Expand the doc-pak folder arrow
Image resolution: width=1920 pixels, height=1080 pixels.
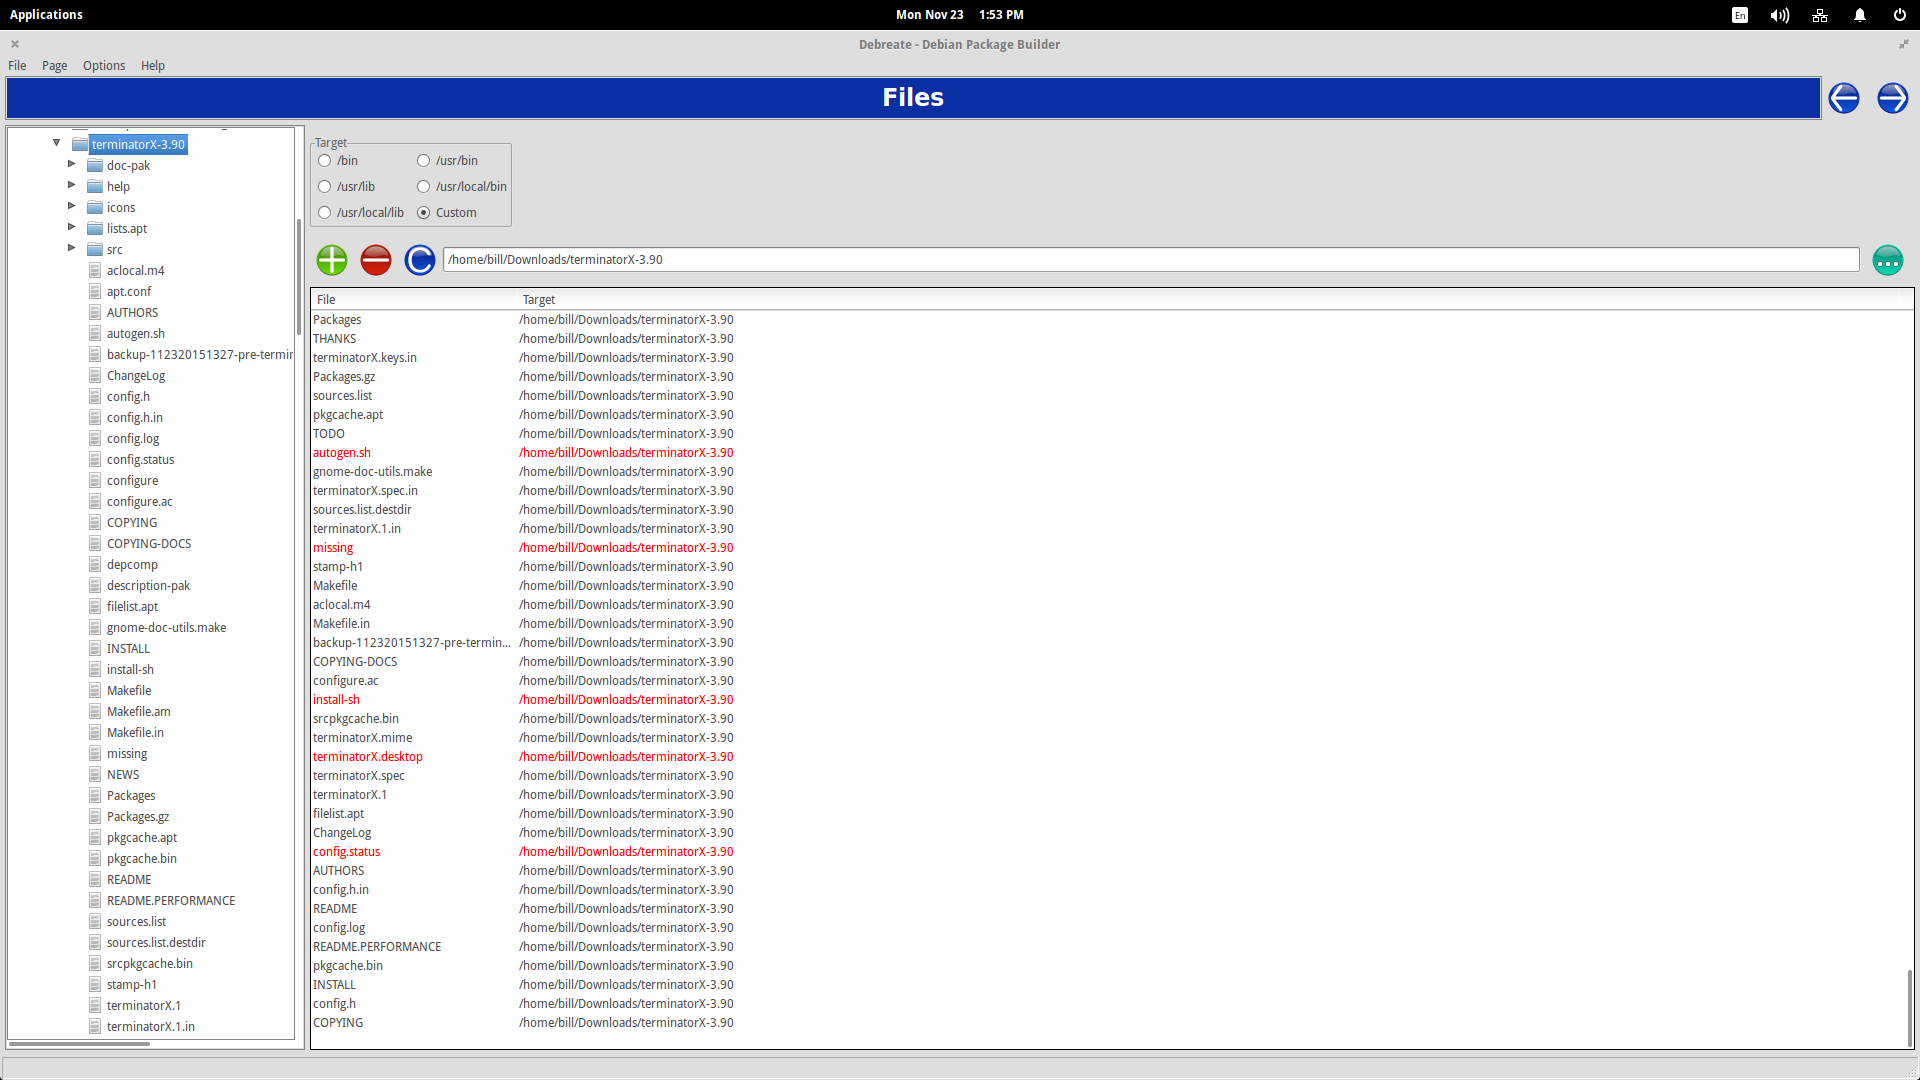[71, 164]
